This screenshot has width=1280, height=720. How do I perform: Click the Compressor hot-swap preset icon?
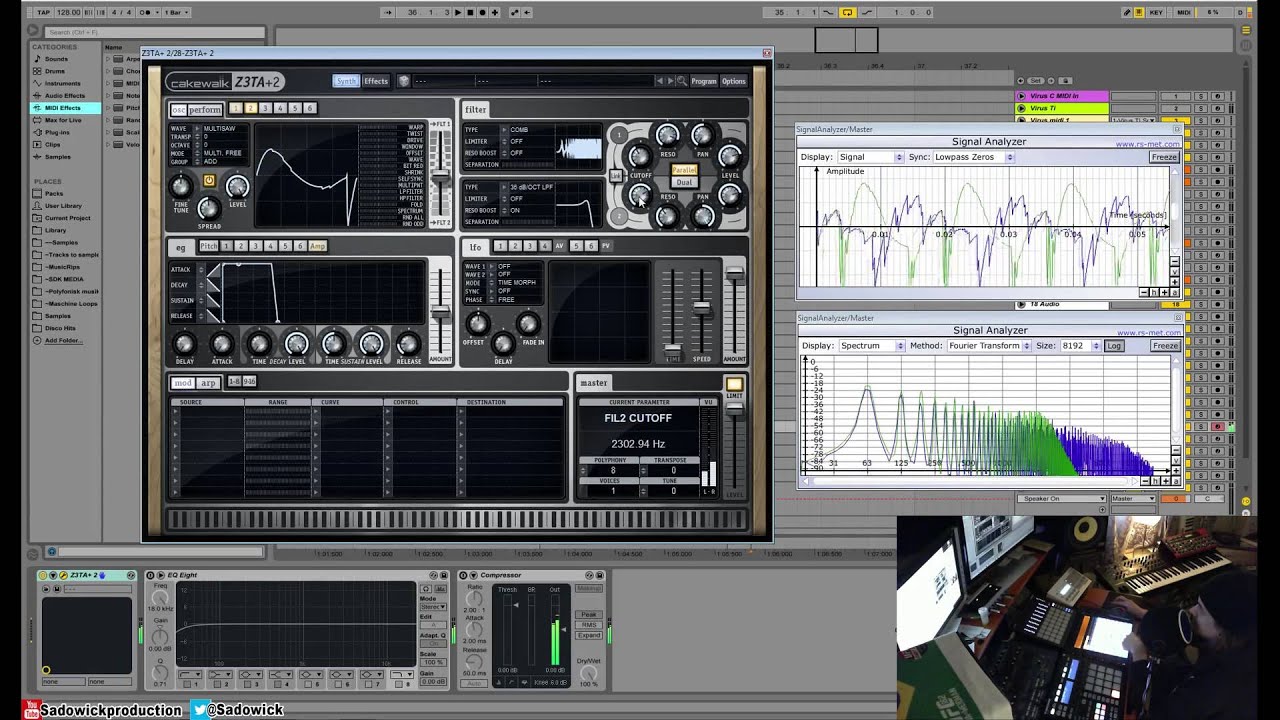click(x=590, y=575)
